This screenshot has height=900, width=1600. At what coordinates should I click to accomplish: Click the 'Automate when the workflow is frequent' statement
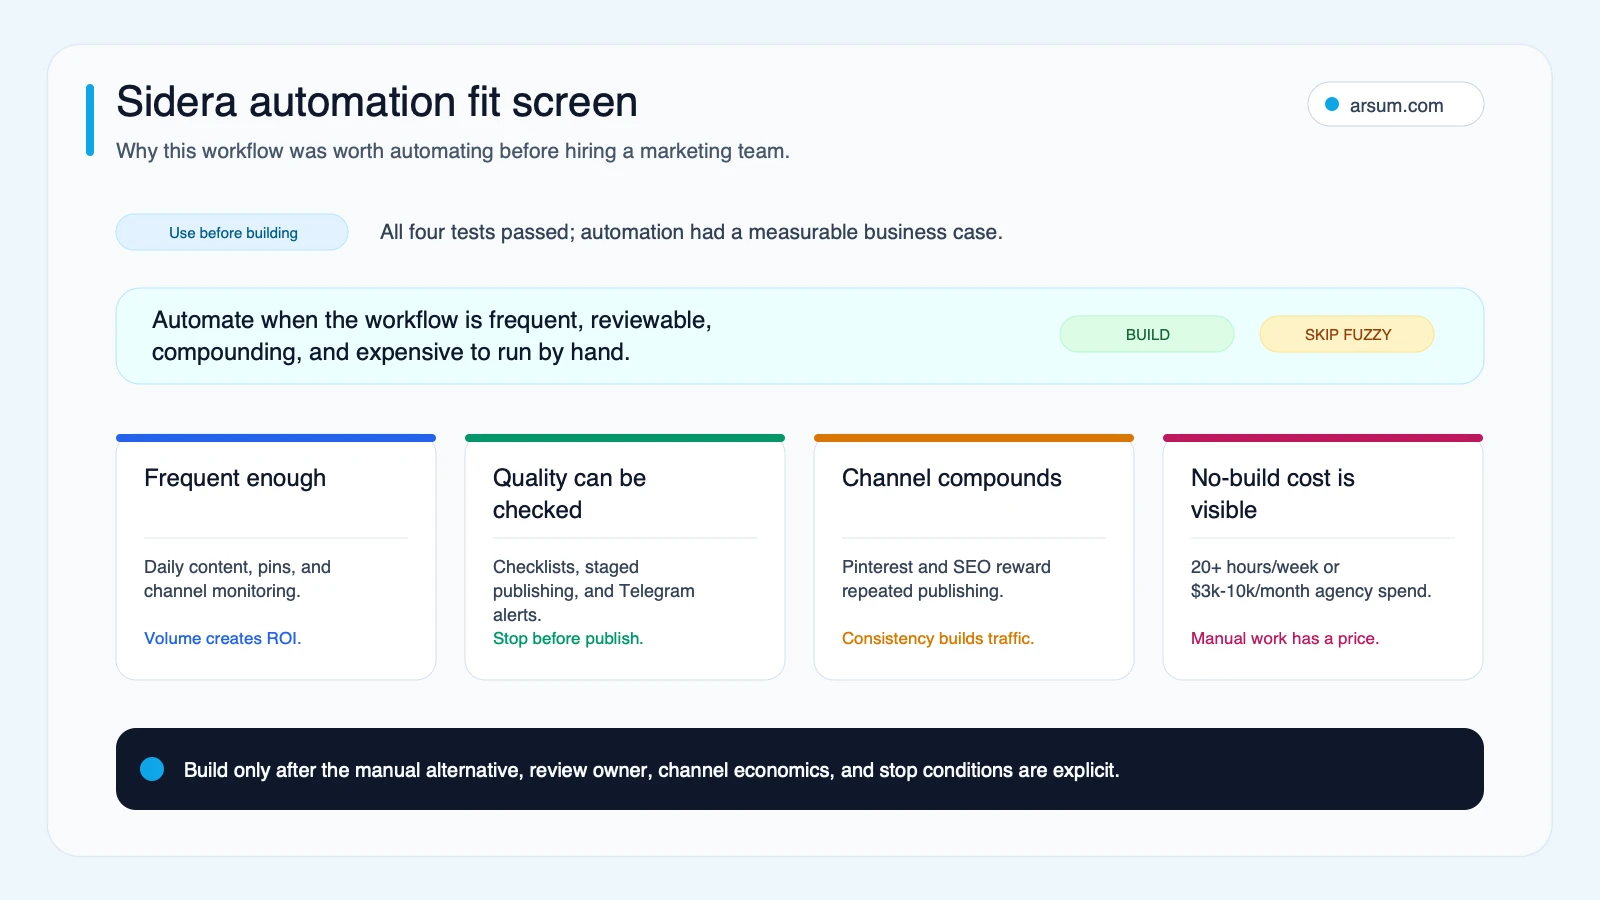tap(432, 336)
